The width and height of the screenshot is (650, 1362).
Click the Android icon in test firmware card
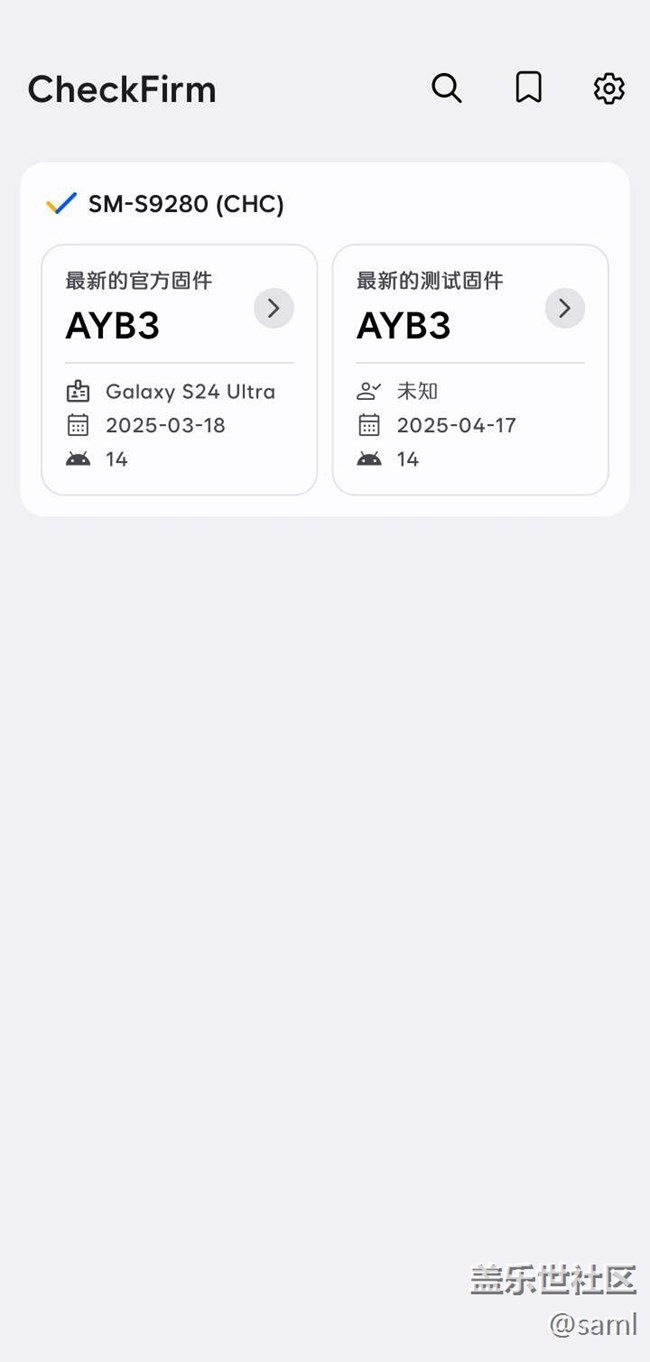(369, 459)
